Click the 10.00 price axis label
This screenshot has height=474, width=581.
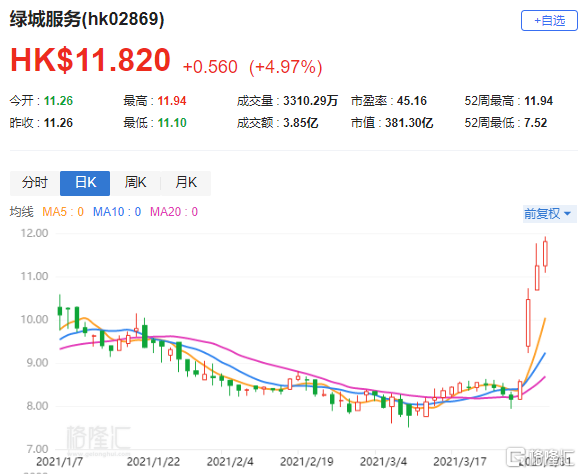[34, 319]
